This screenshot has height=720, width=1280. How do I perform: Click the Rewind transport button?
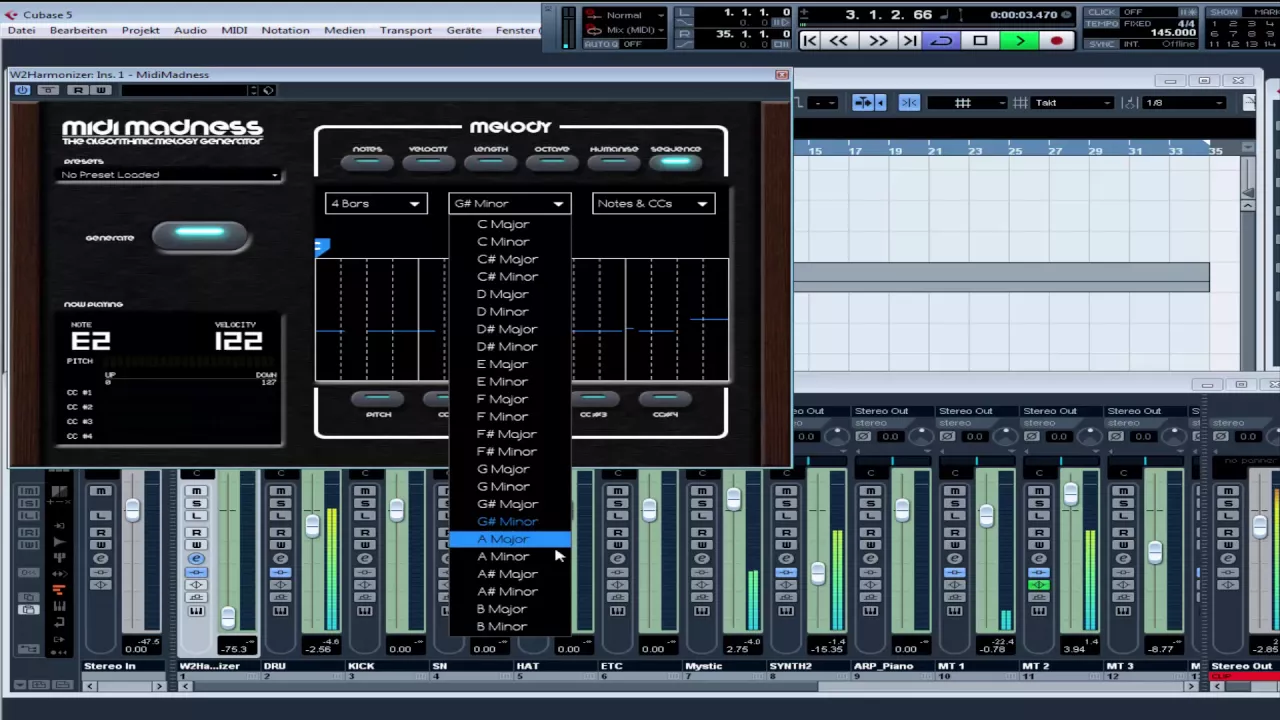(x=840, y=41)
